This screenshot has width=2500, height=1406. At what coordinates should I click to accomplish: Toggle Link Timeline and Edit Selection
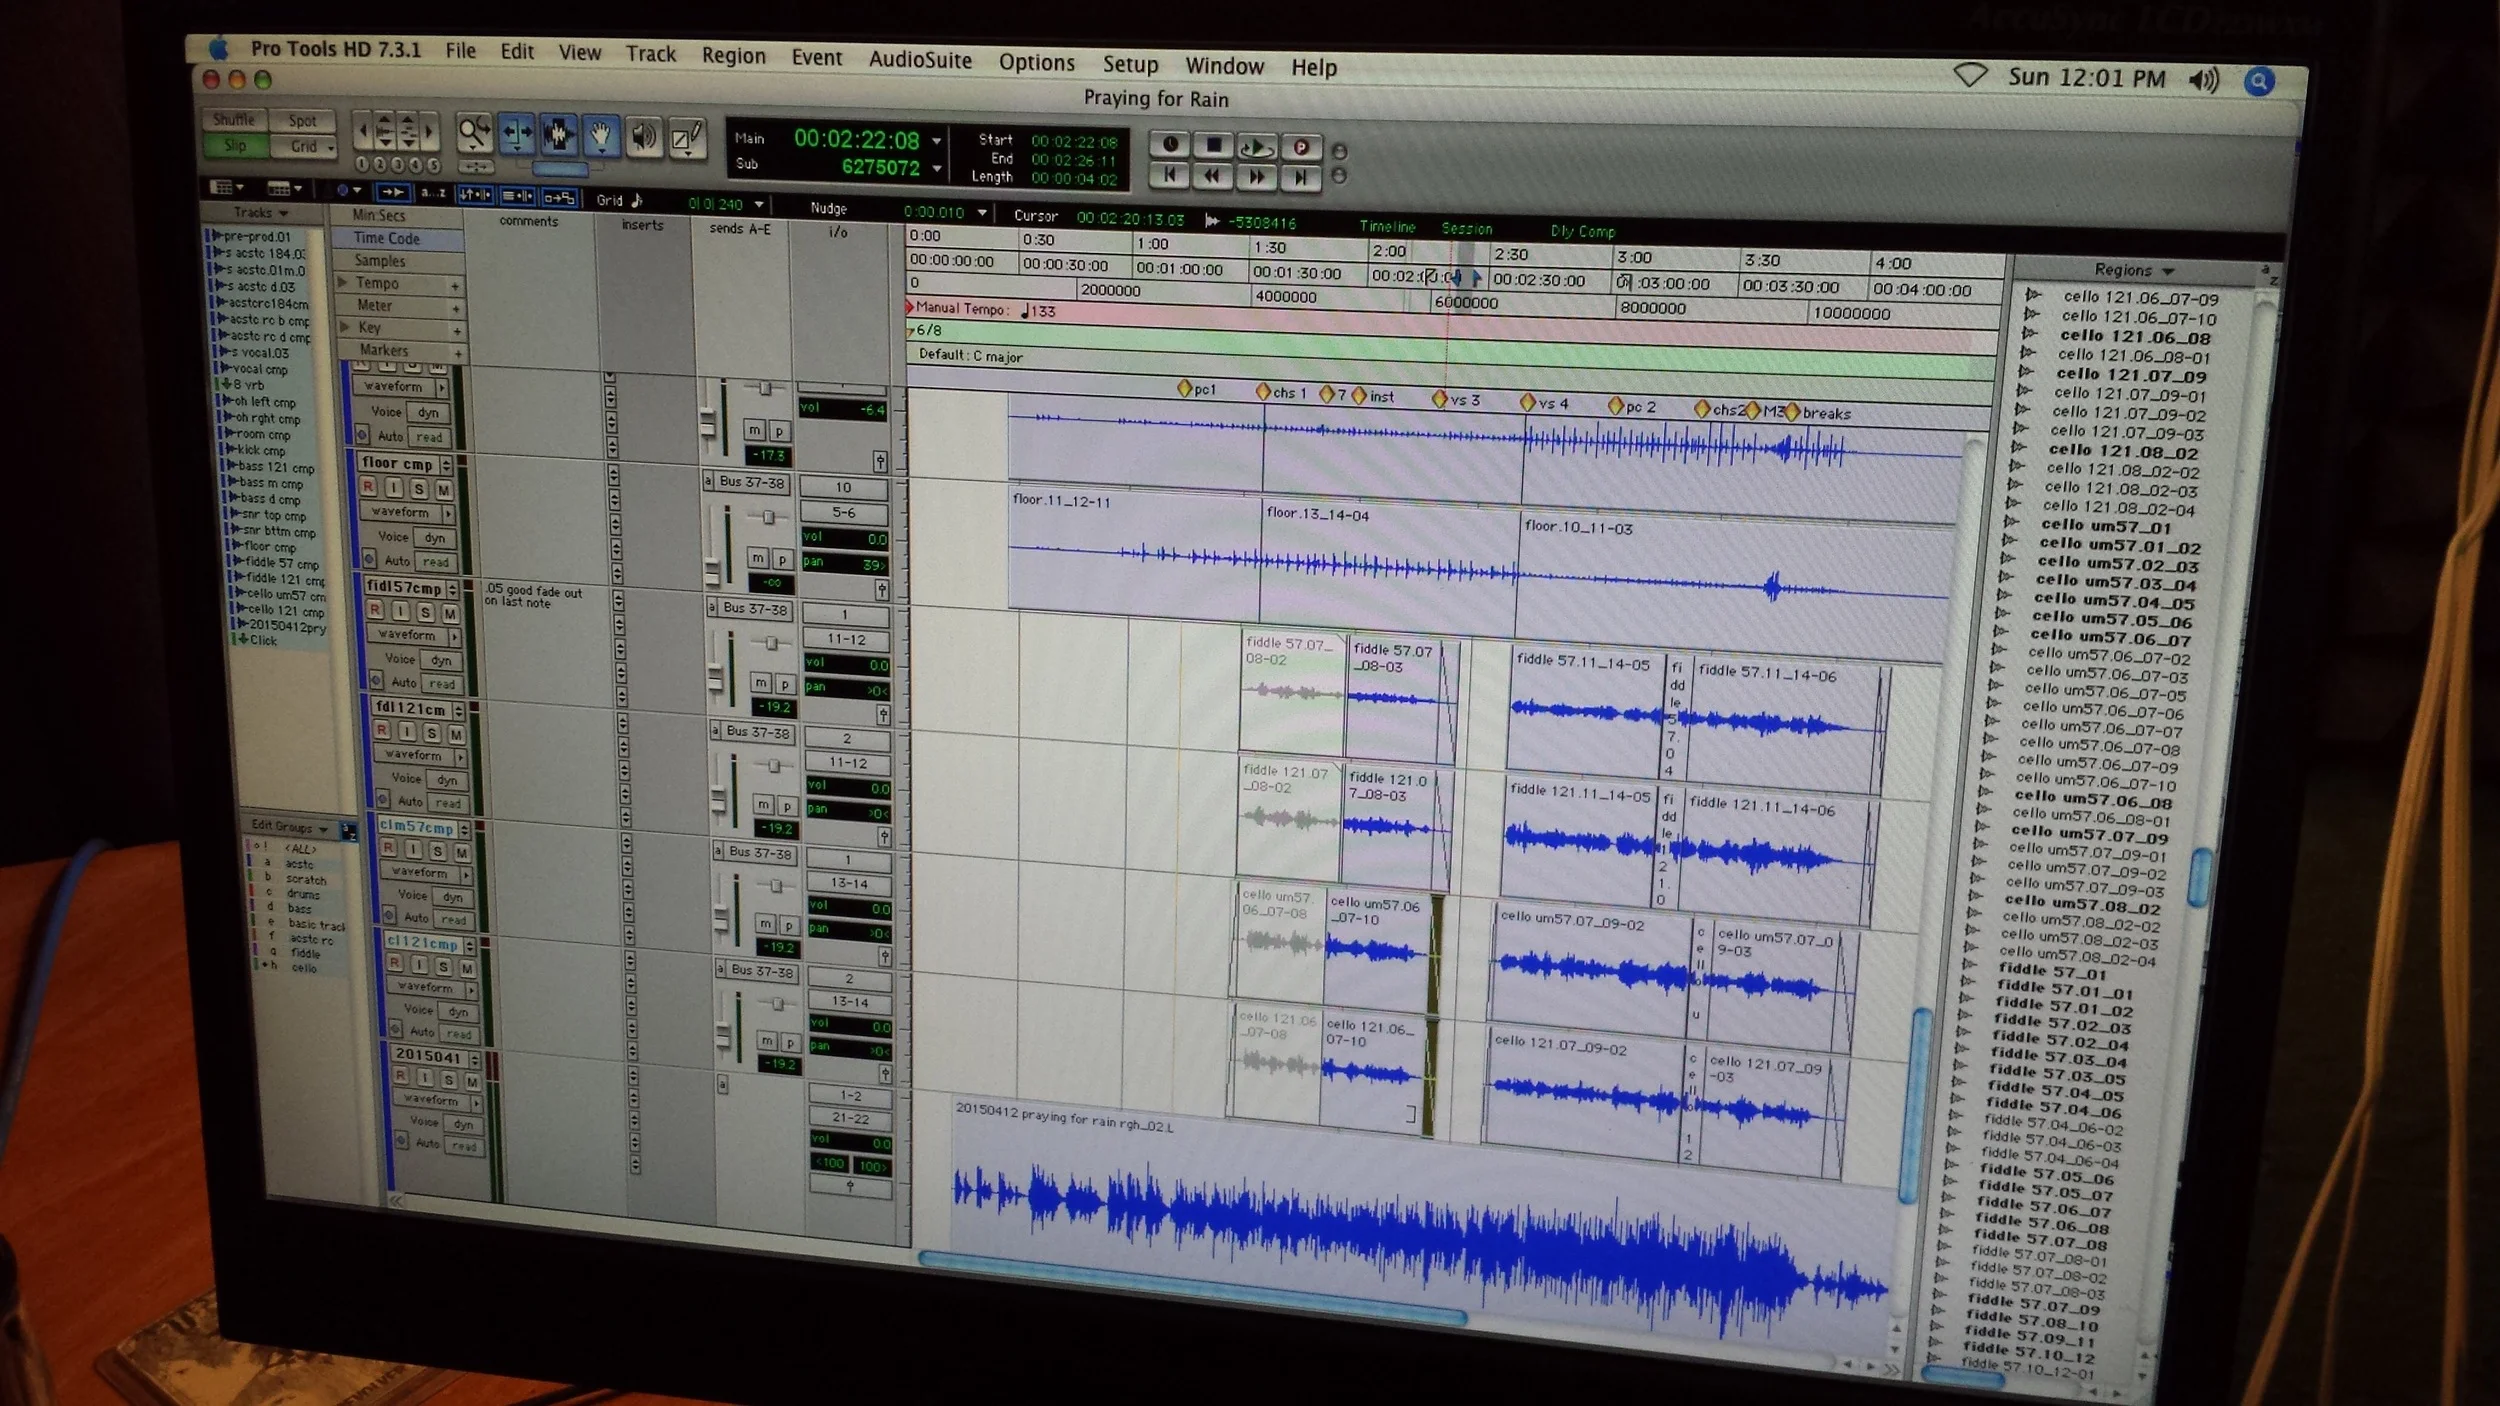pyautogui.click(x=474, y=194)
